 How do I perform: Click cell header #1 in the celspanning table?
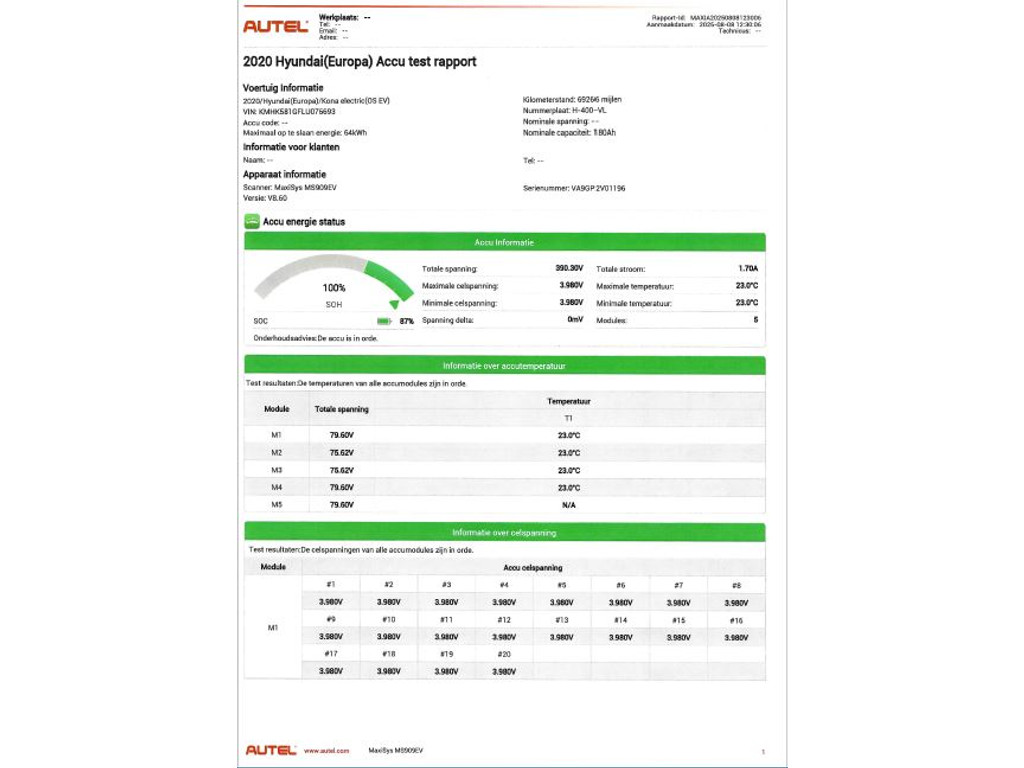(330, 584)
